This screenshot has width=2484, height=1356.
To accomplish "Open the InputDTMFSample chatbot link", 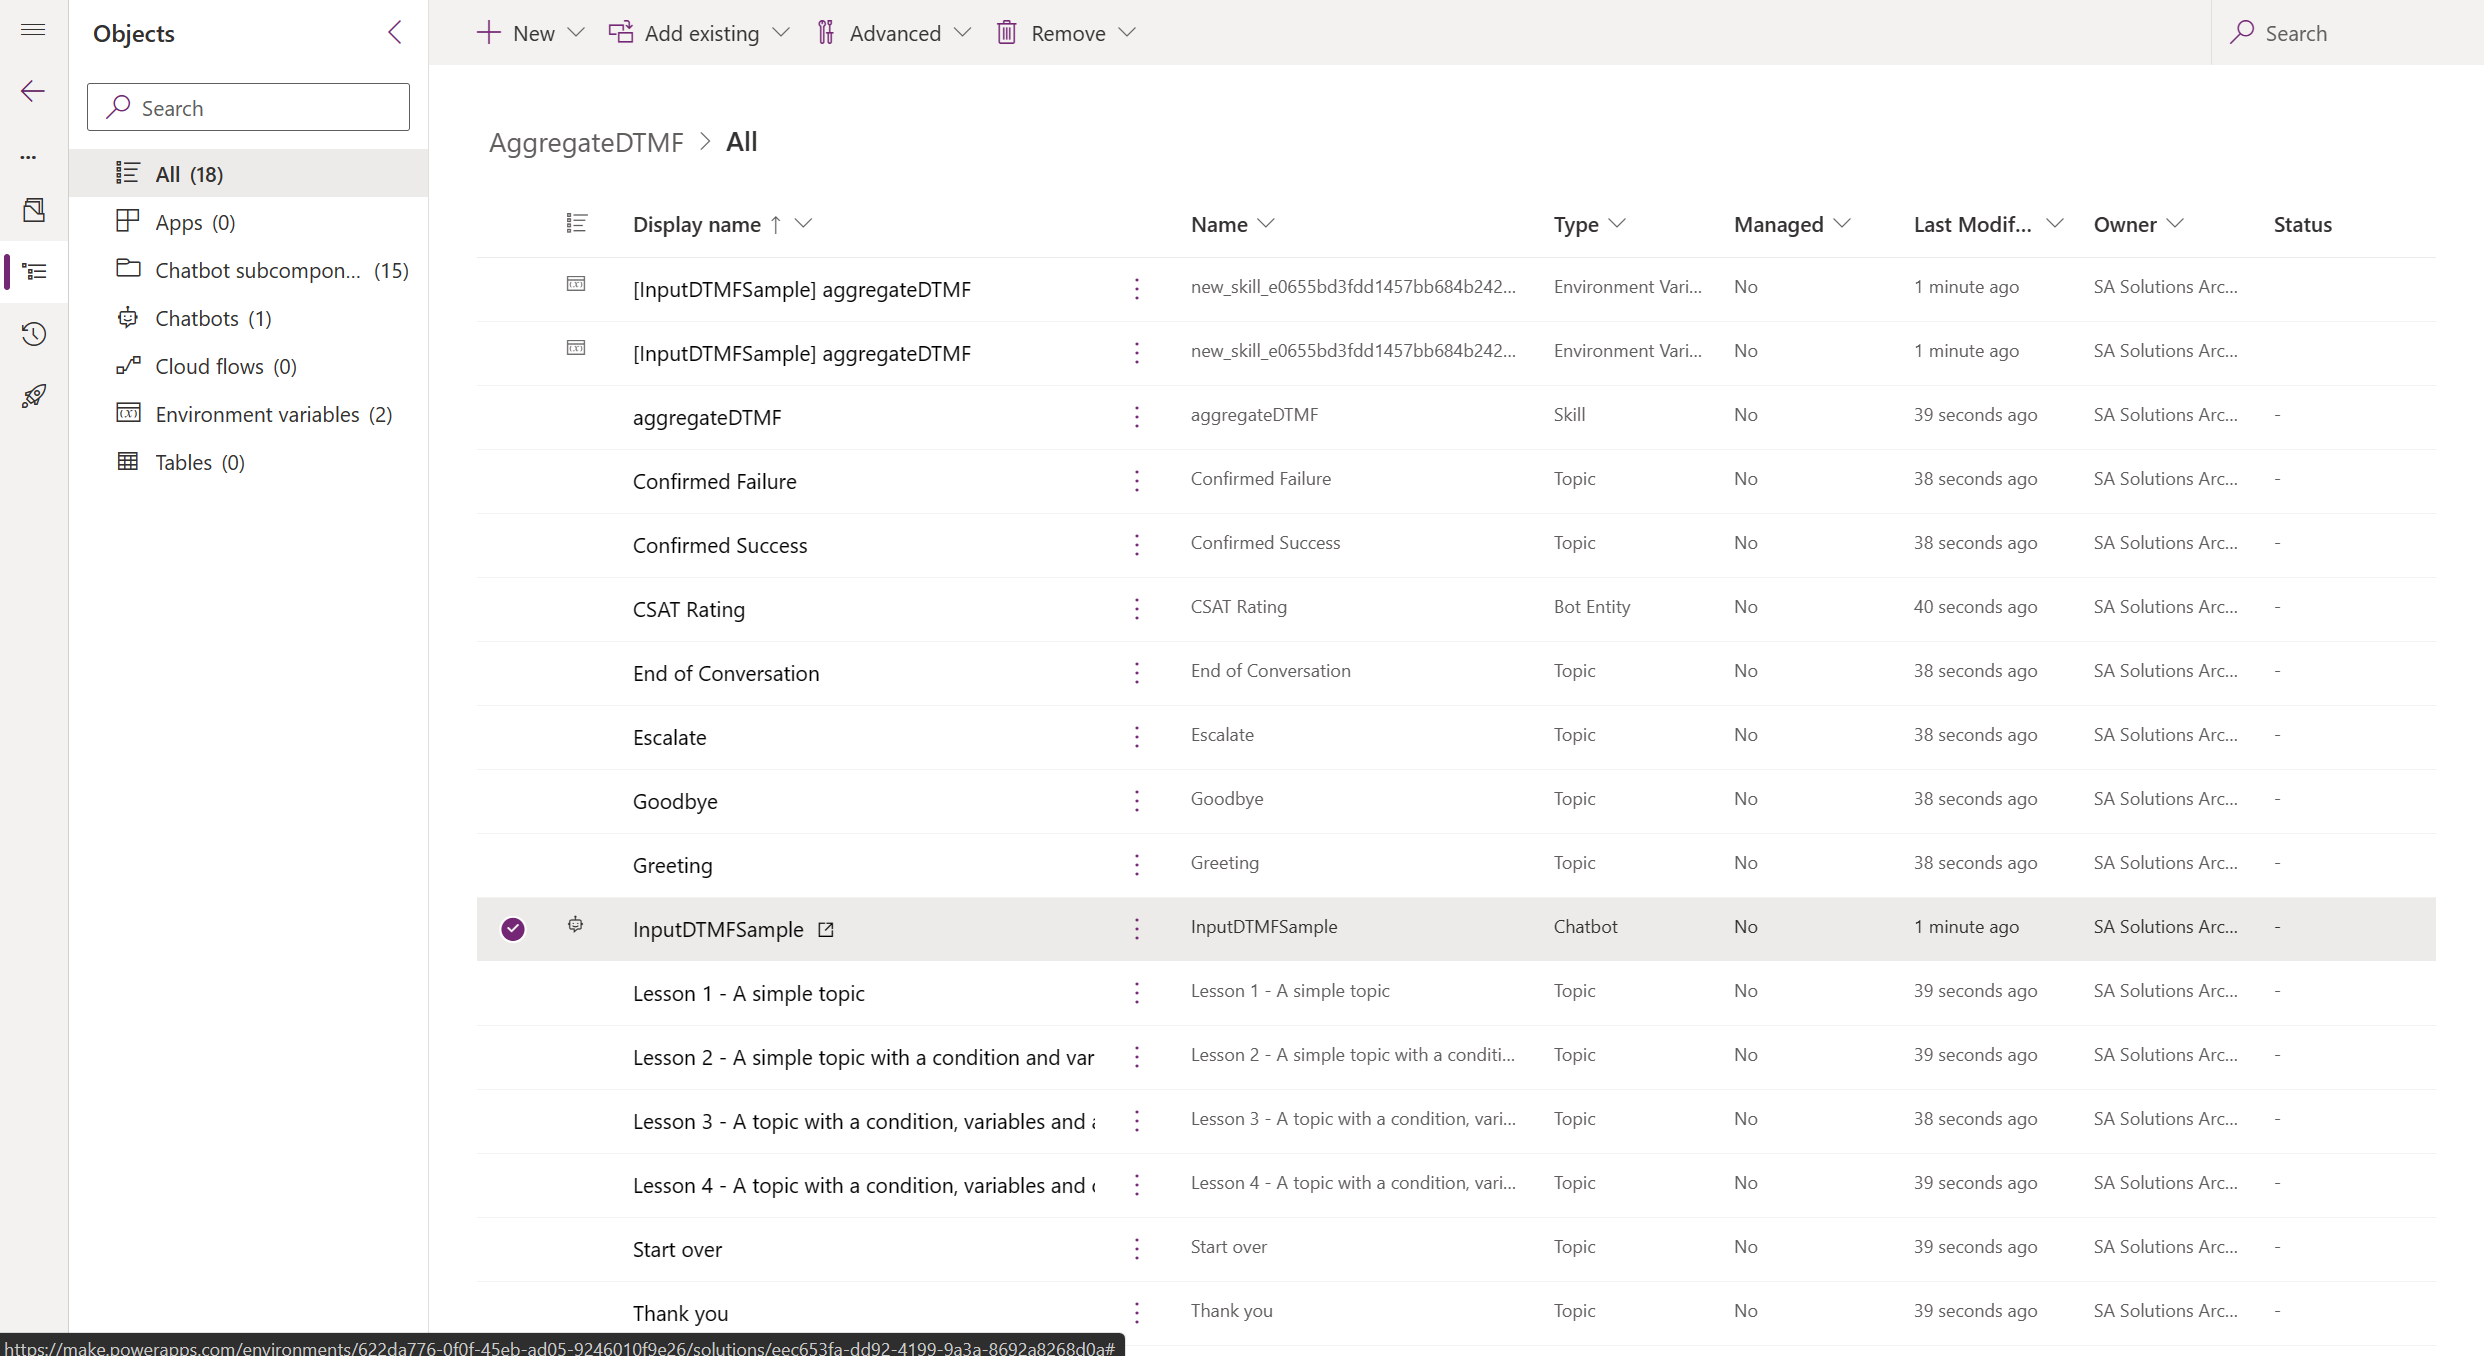I will [718, 929].
